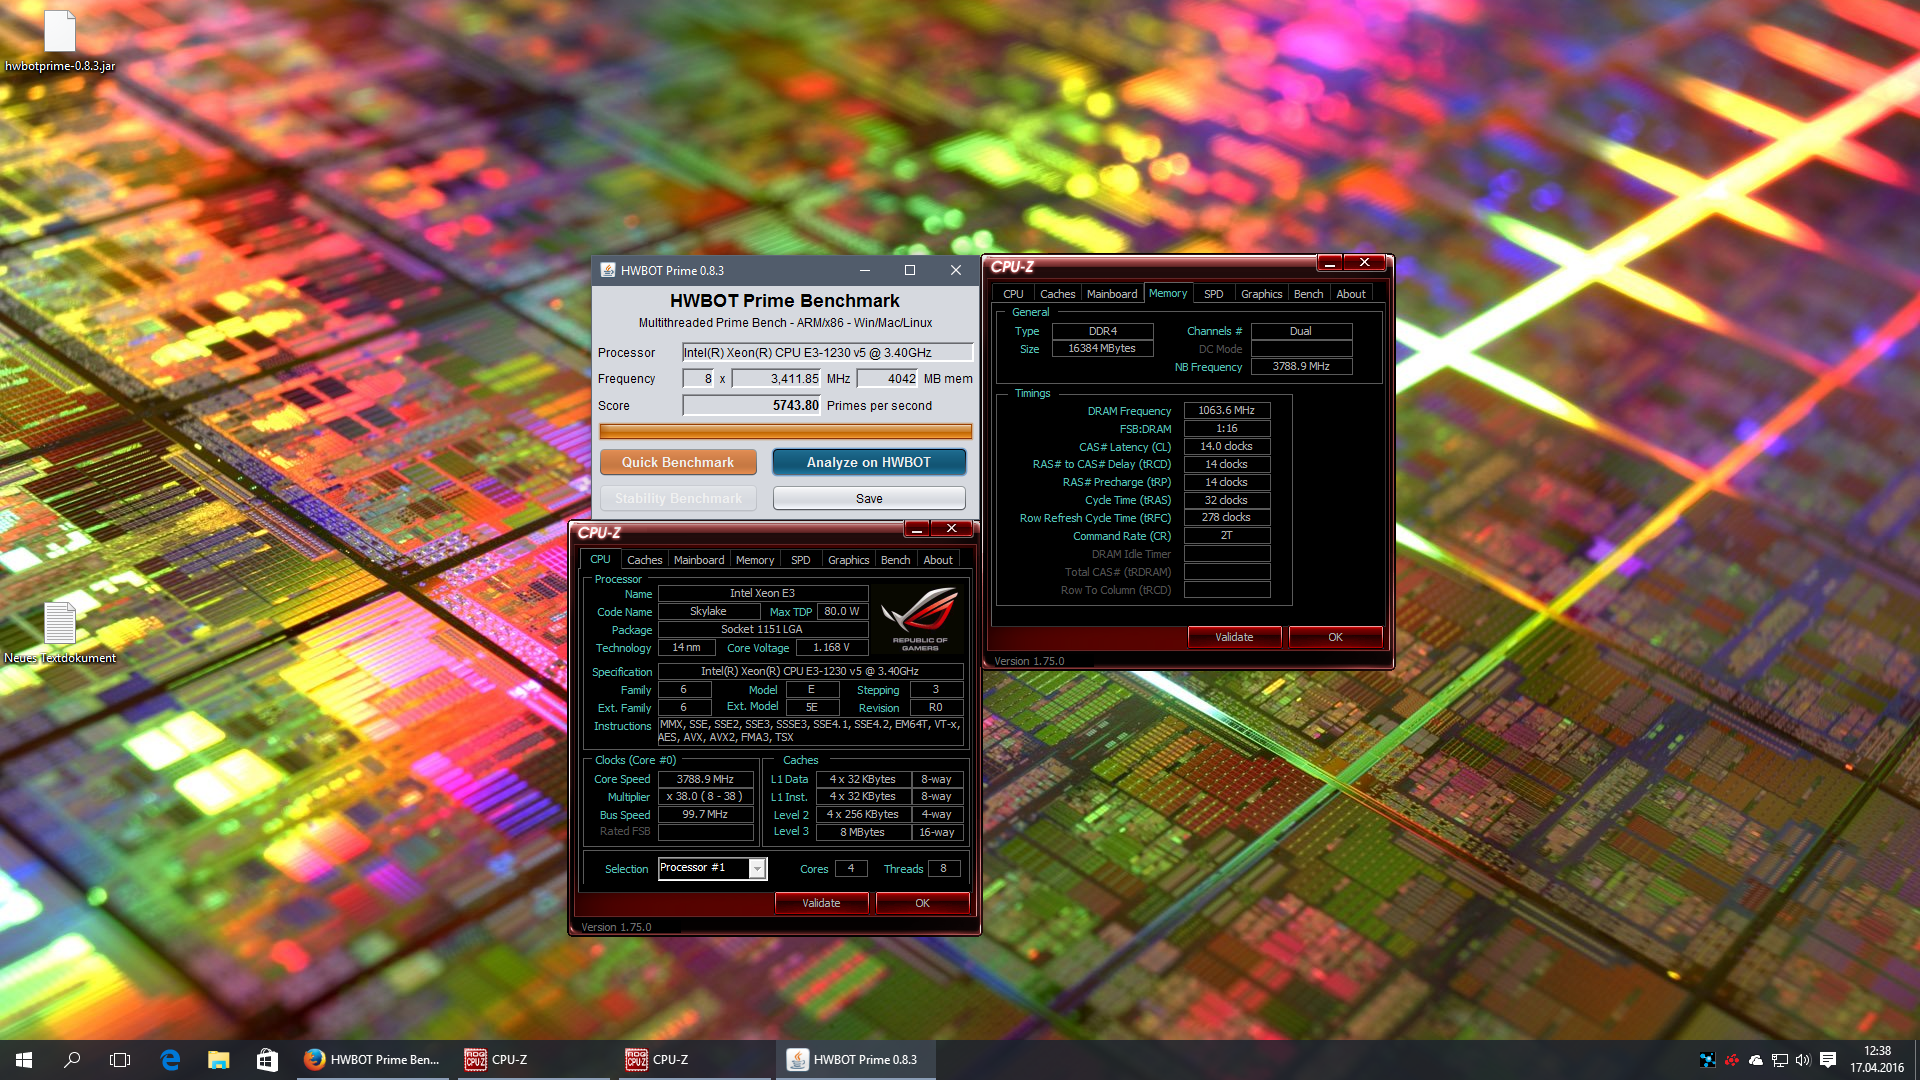Viewport: 1920px width, 1080px height.
Task: Switch to HWBOT Prime 0.8.3 taskbar item
Action: (855, 1059)
